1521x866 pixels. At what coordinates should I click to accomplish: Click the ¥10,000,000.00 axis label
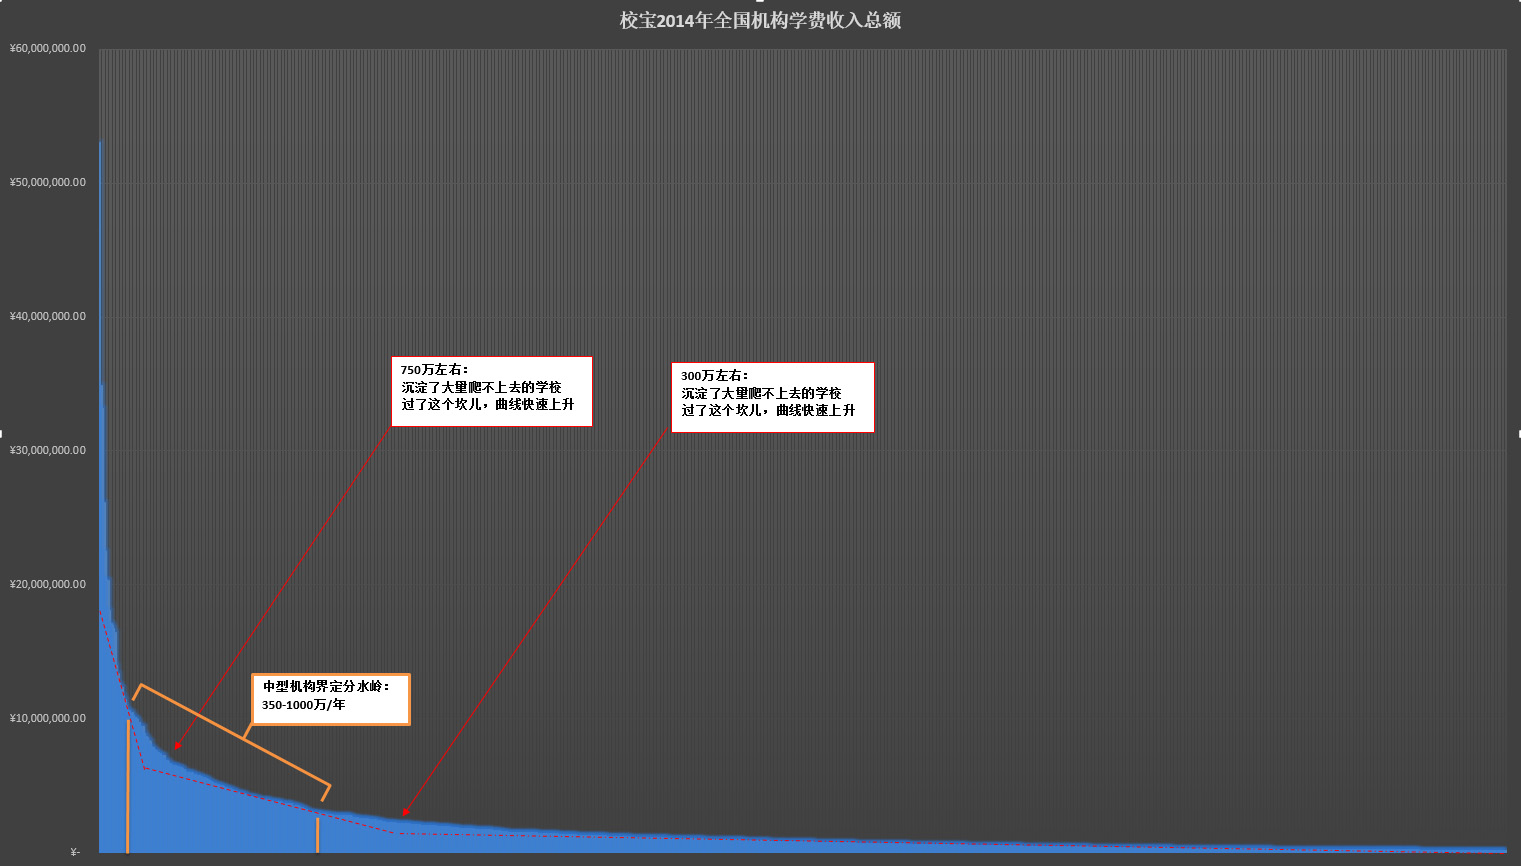pos(48,719)
